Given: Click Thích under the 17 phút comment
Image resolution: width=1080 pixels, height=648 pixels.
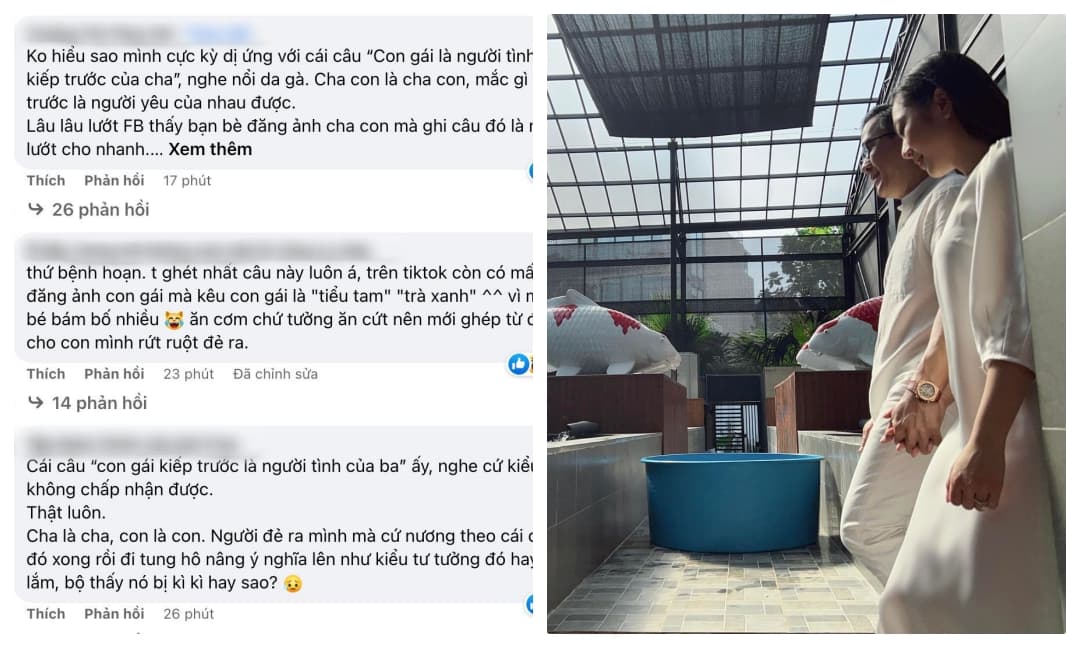Looking at the screenshot, I should pyautogui.click(x=45, y=180).
